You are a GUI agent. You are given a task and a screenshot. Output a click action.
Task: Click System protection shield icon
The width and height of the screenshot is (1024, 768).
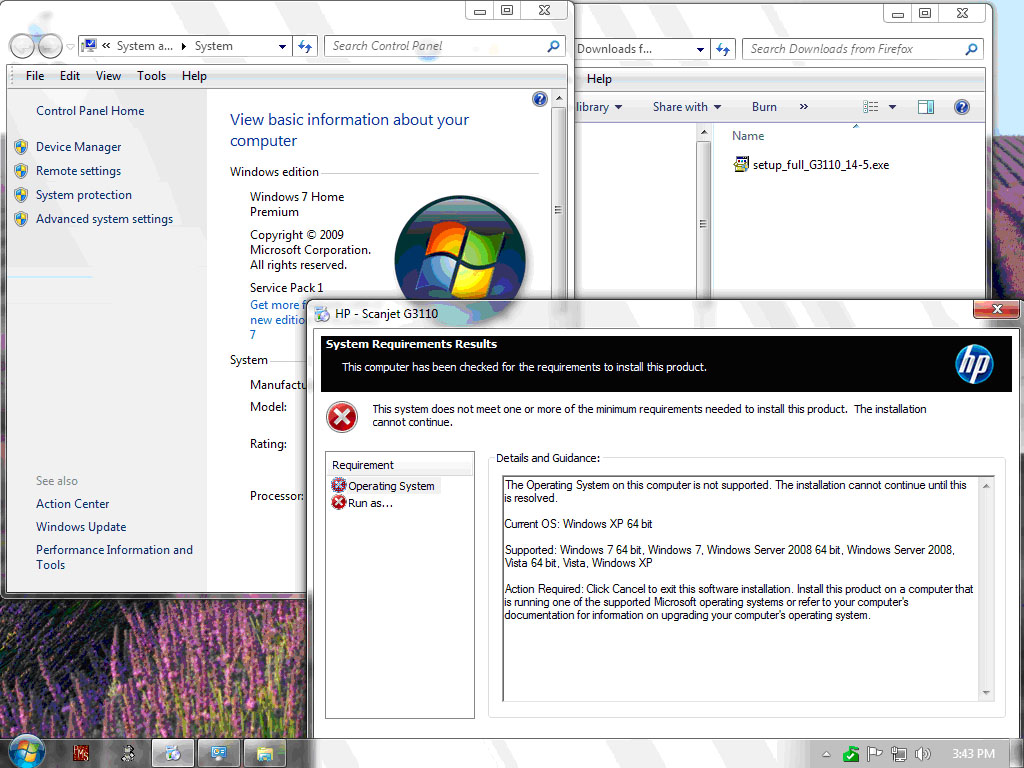(x=21, y=195)
